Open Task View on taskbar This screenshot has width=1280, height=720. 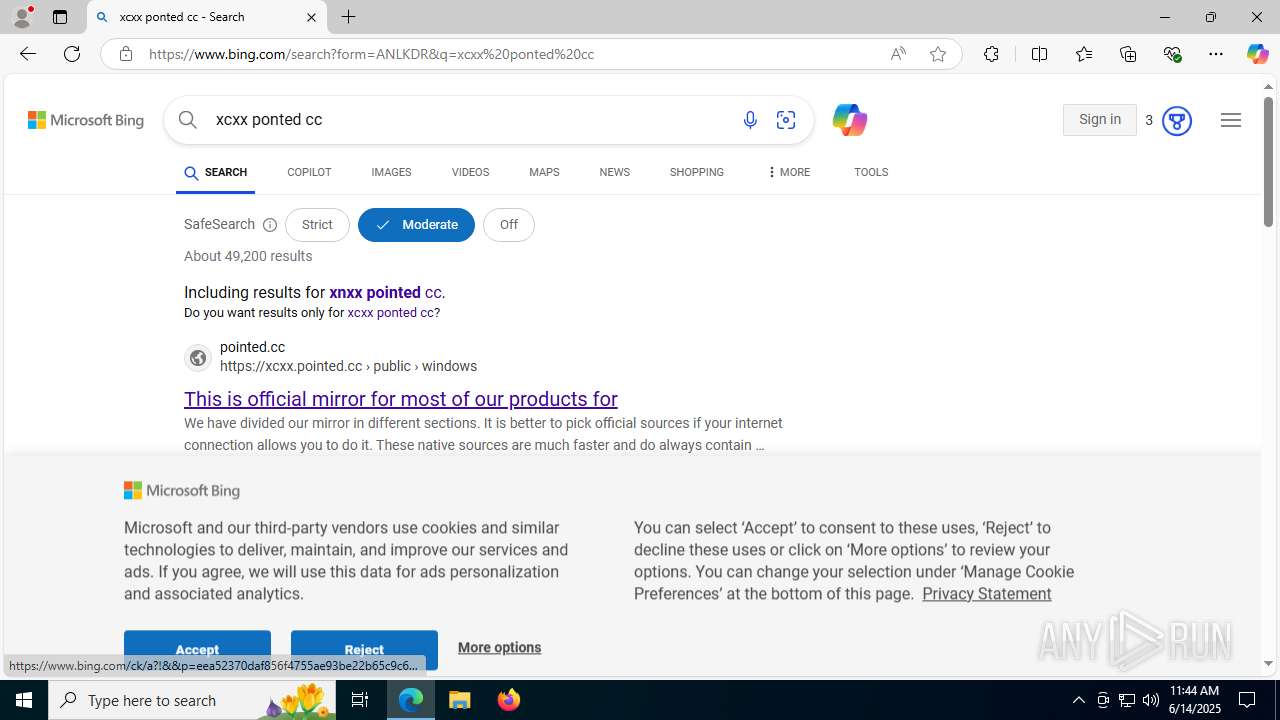pyautogui.click(x=360, y=700)
